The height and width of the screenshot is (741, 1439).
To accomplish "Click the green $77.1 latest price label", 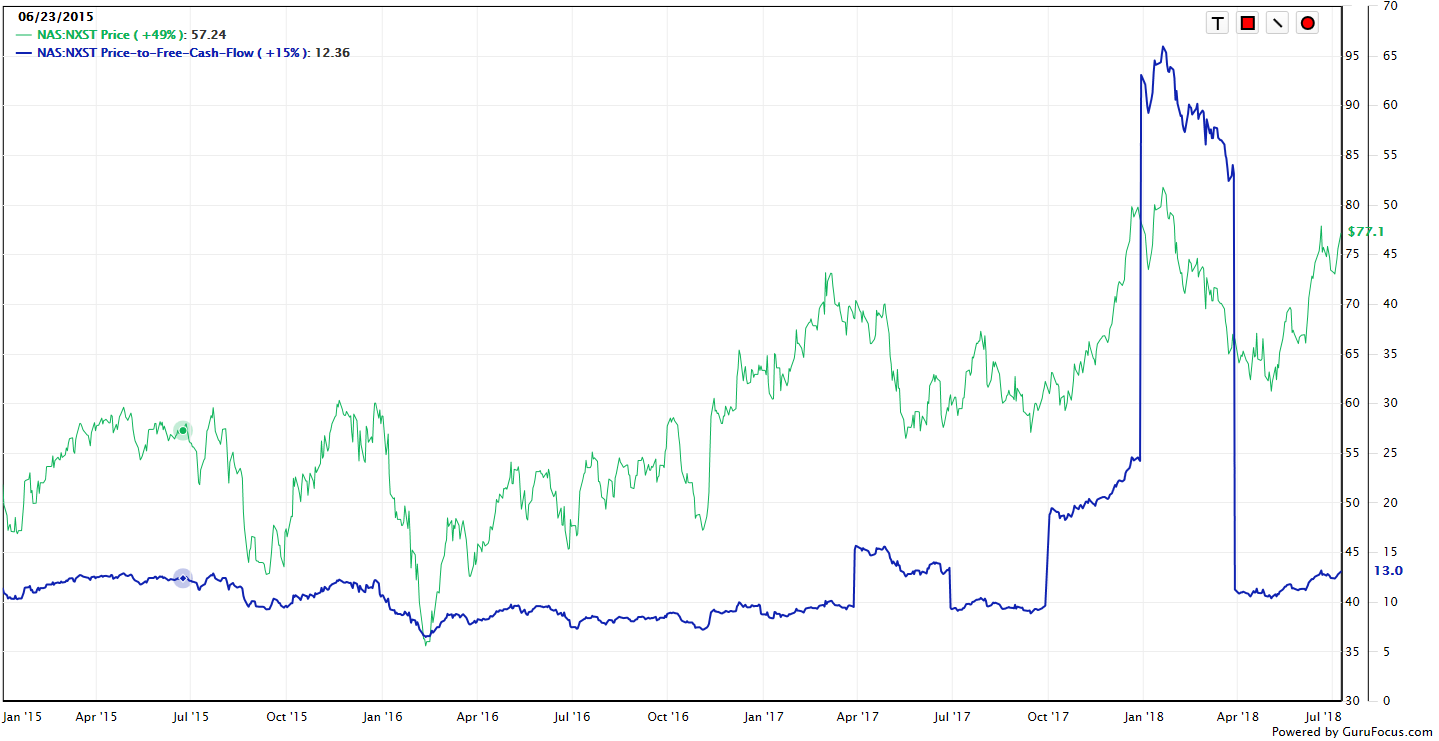I will 1365,231.
